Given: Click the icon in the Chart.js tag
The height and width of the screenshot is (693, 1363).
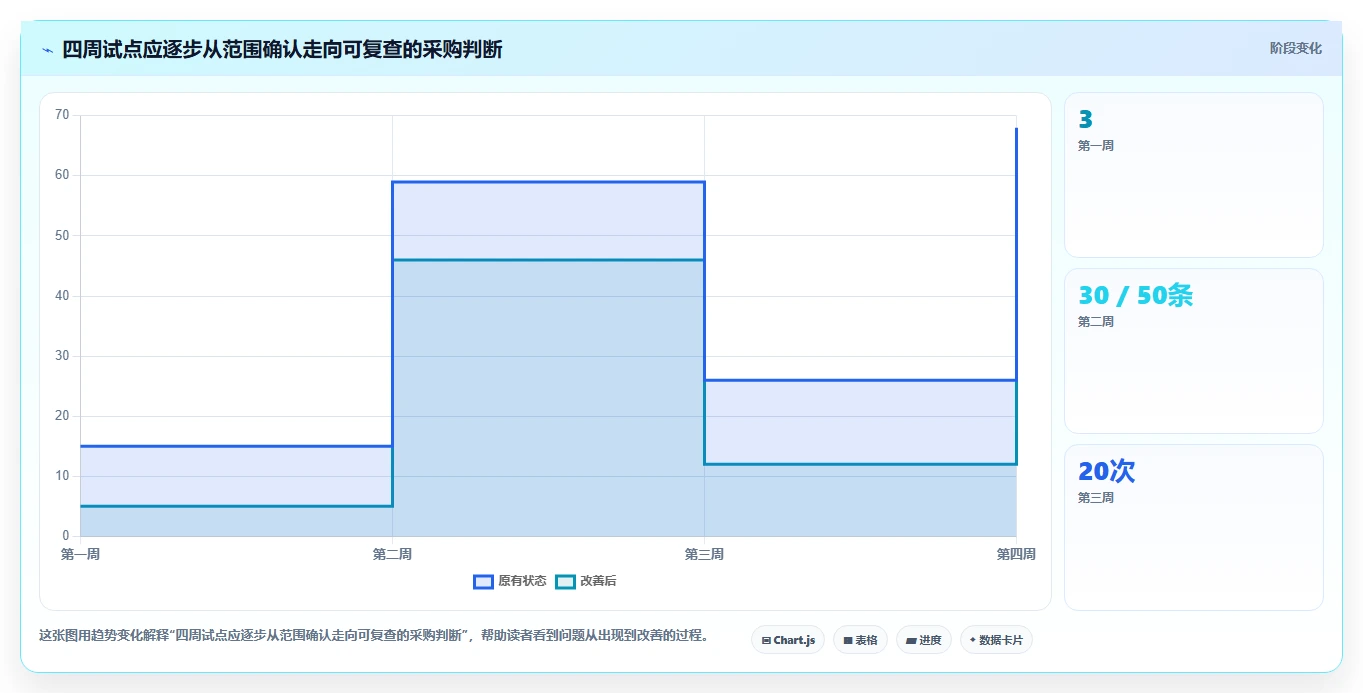Looking at the screenshot, I should click(x=766, y=640).
